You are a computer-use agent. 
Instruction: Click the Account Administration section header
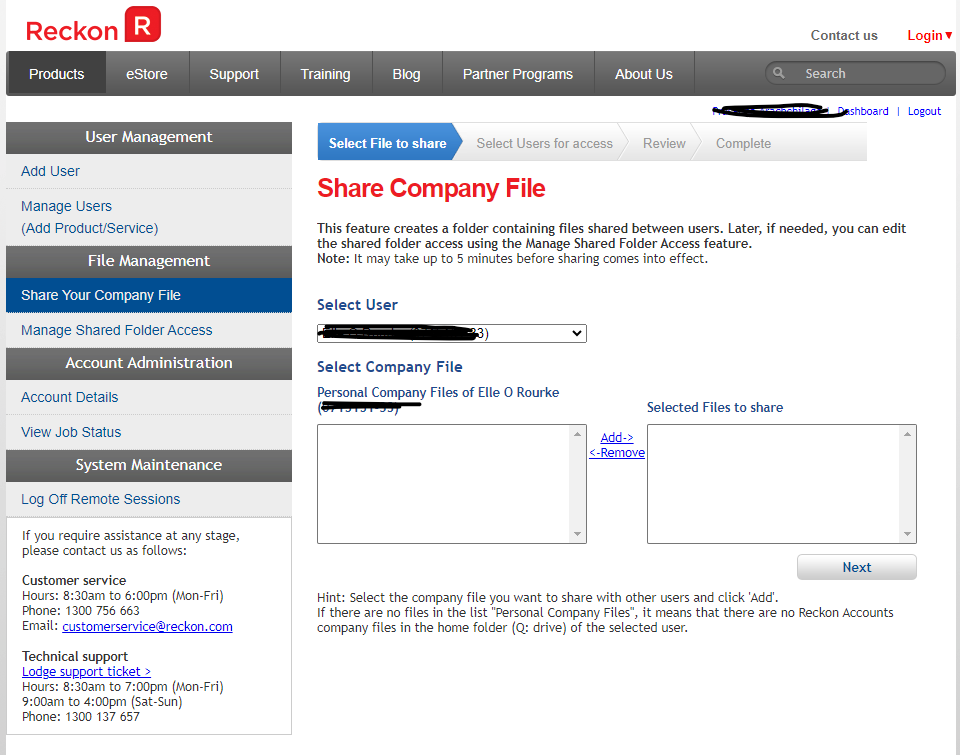tap(149, 363)
